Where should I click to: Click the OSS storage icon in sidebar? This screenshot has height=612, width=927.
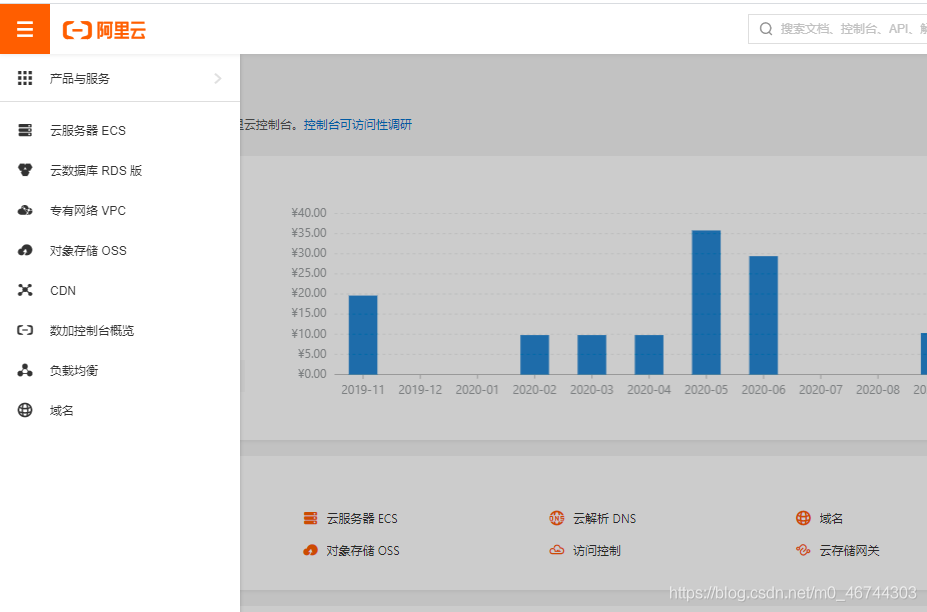(25, 250)
